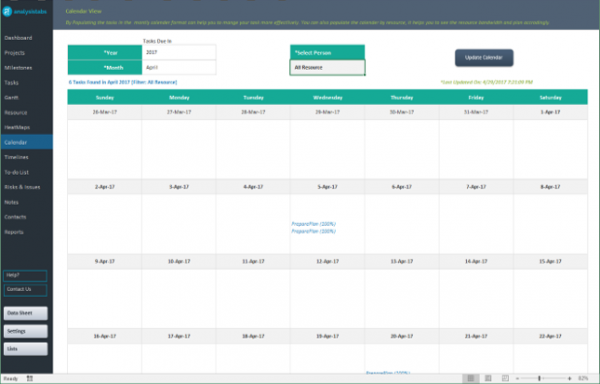Select the 1-Apr-17 date cell
Screen dimensions: 600x384
550,112
